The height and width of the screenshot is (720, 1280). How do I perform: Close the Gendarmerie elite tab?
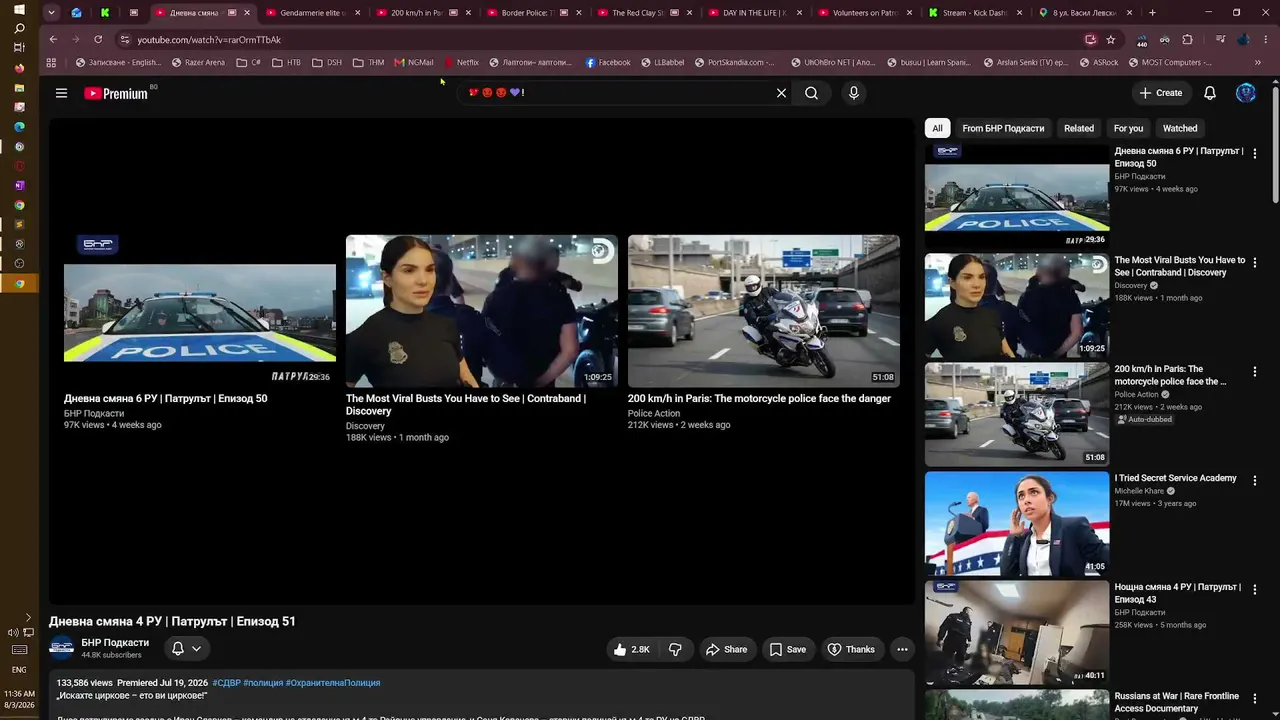(356, 13)
